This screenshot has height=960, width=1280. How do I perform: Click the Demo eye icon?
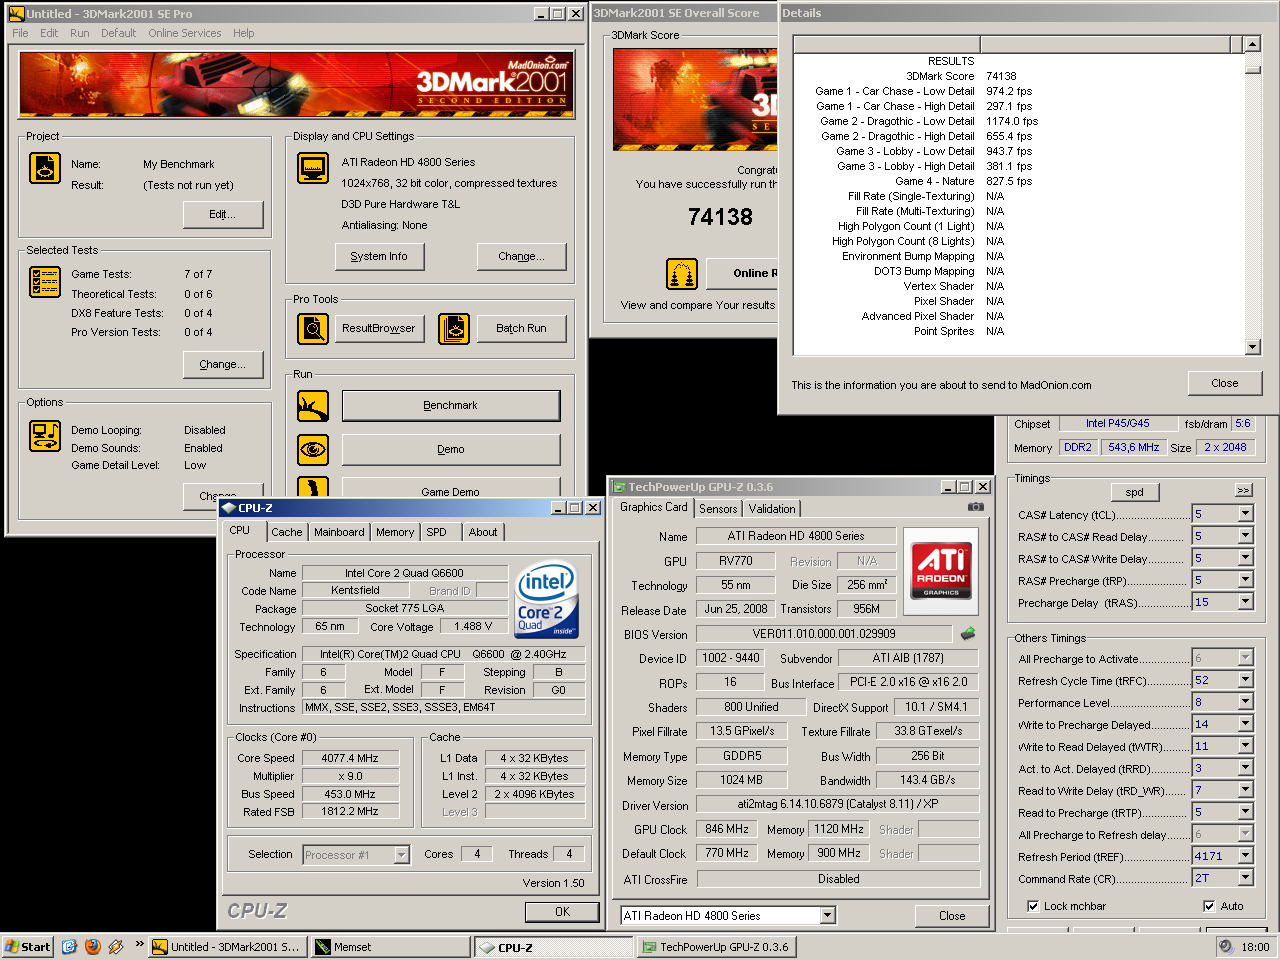pyautogui.click(x=313, y=450)
